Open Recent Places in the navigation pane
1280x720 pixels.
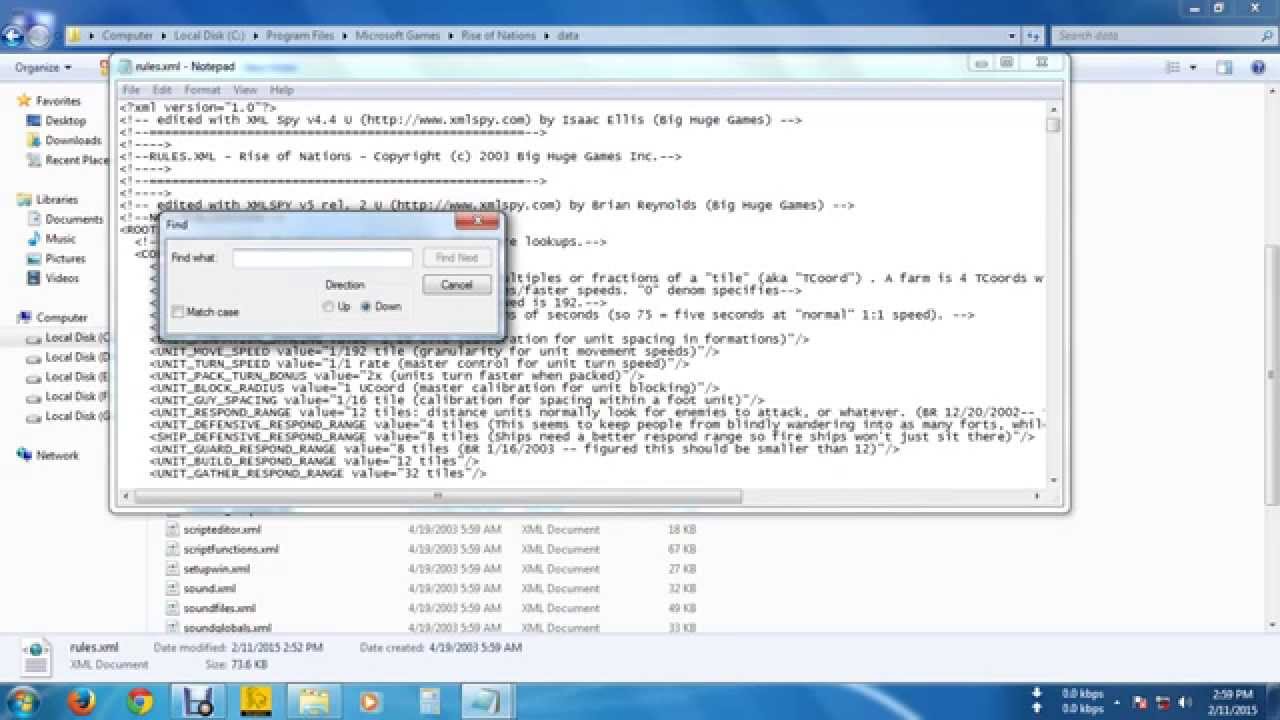pos(68,160)
